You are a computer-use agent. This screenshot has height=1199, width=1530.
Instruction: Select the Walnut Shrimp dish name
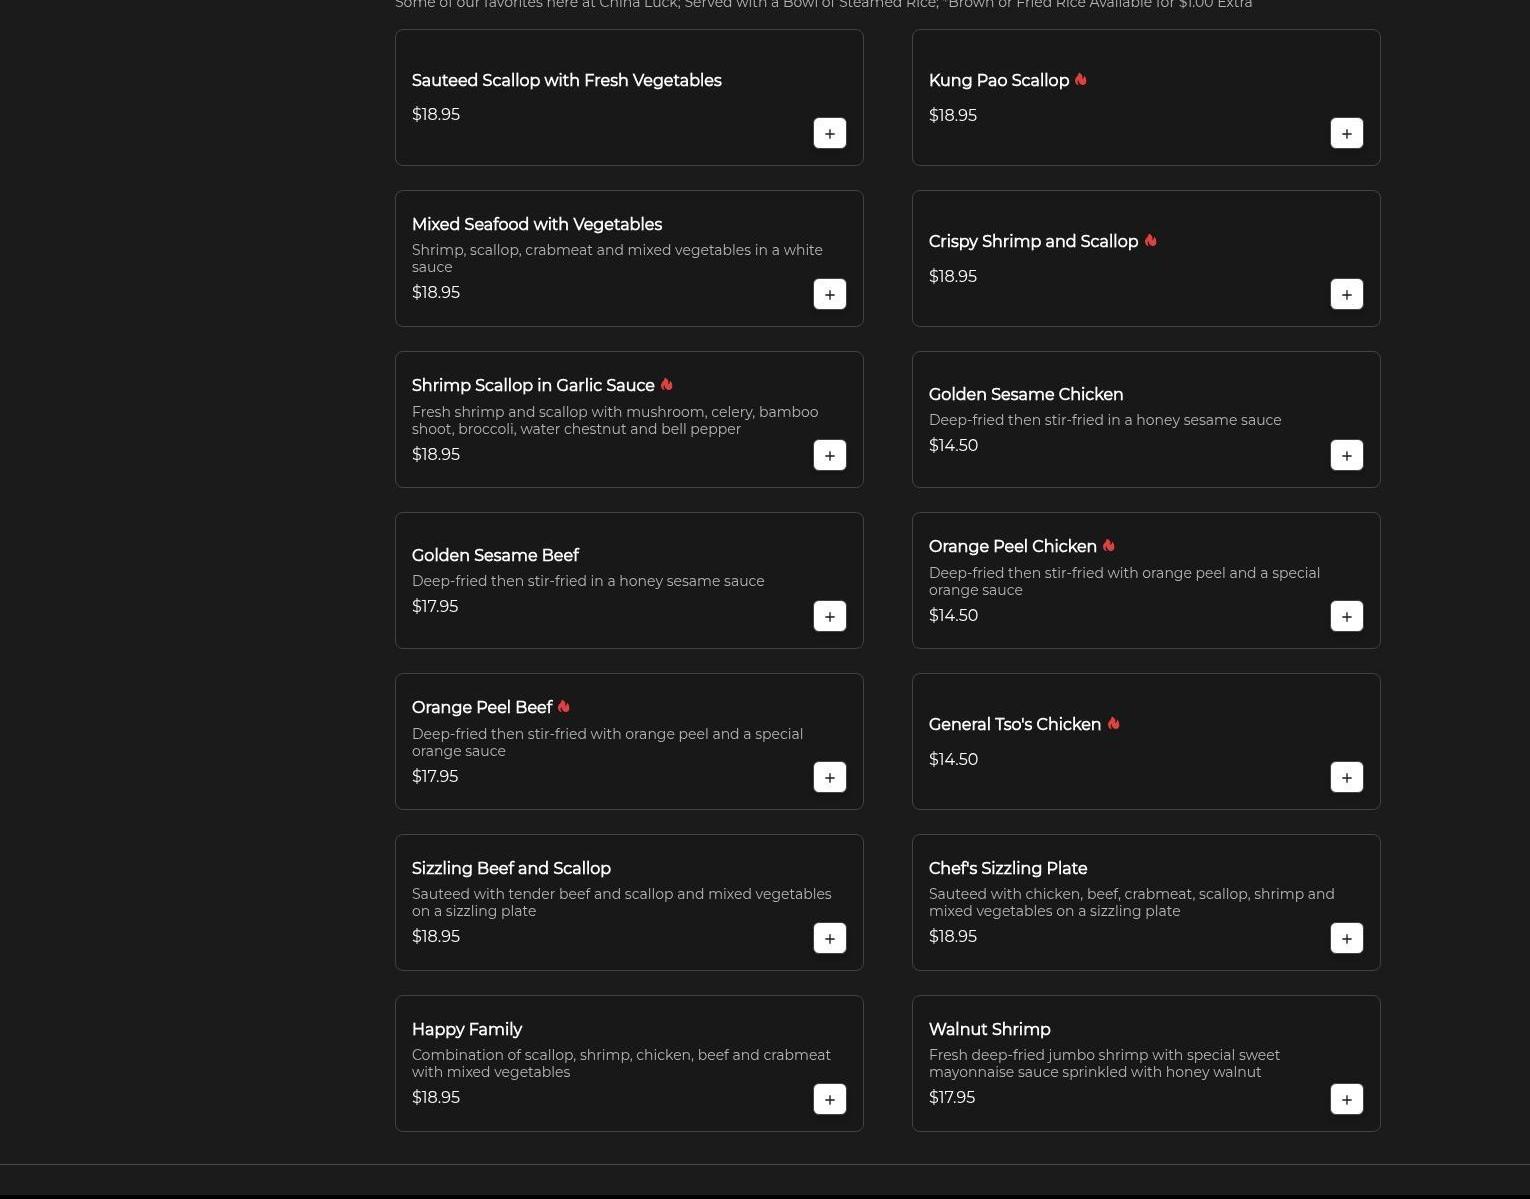(989, 1030)
